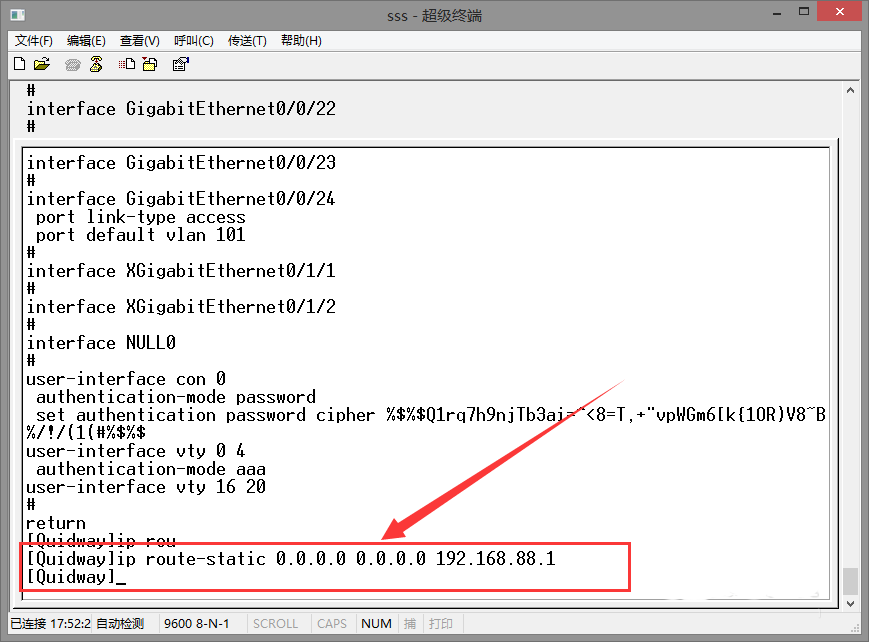The image size is (869, 642).
Task: Click the Properties toolbar icon
Action: click(x=181, y=64)
